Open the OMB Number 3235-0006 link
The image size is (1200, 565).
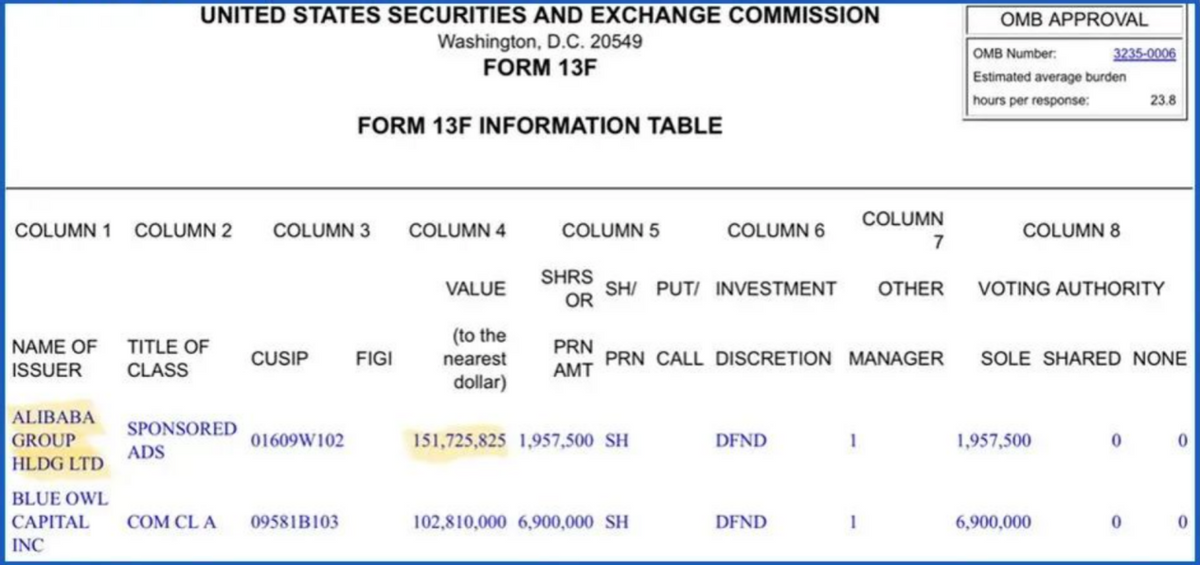click(x=1144, y=54)
